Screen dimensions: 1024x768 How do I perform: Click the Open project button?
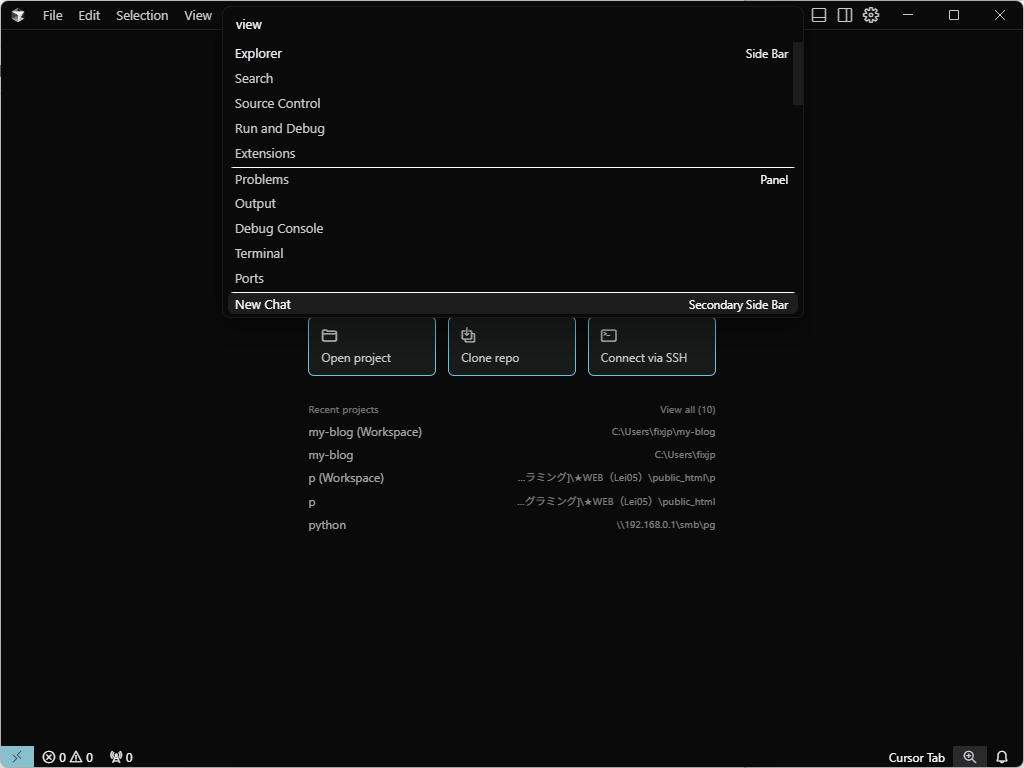(x=371, y=346)
